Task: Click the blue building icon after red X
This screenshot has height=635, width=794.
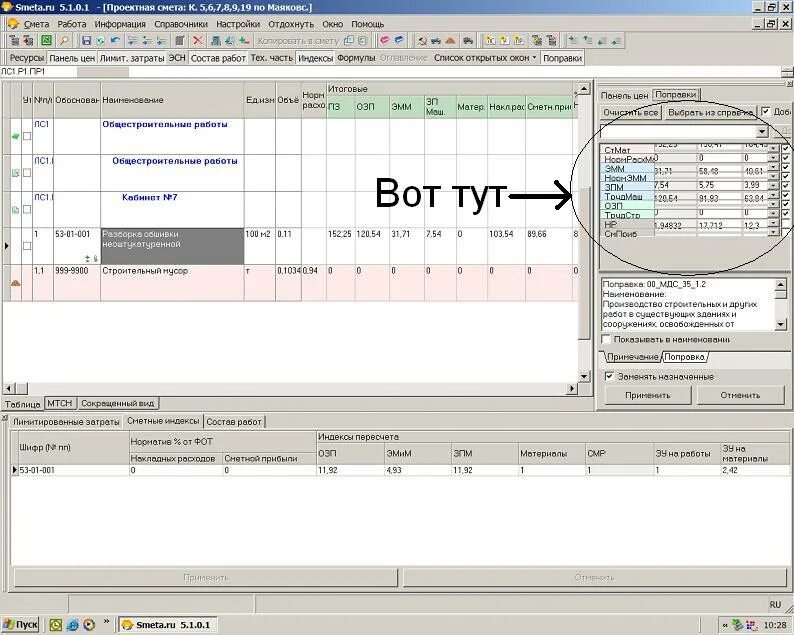Action: pos(216,41)
